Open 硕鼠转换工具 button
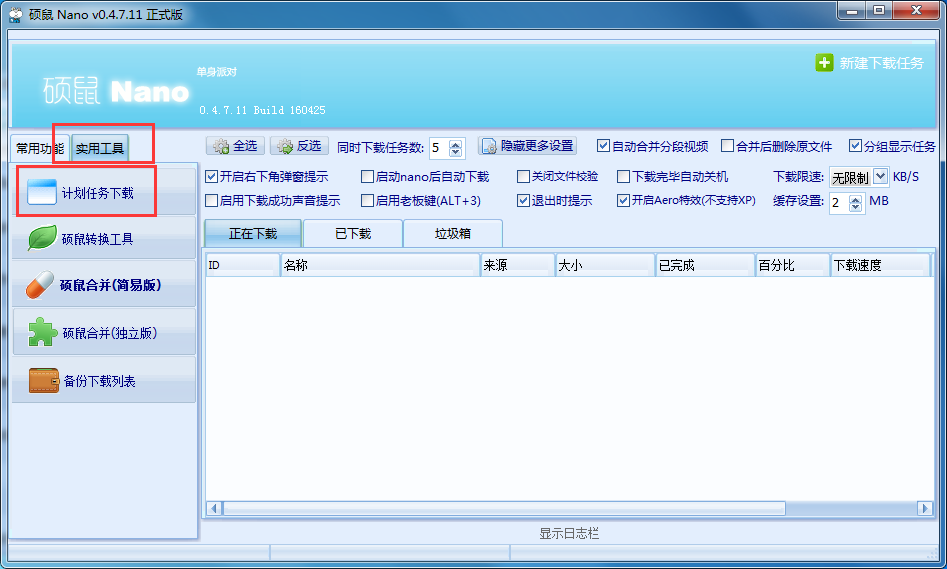The height and width of the screenshot is (569, 947). [x=104, y=238]
